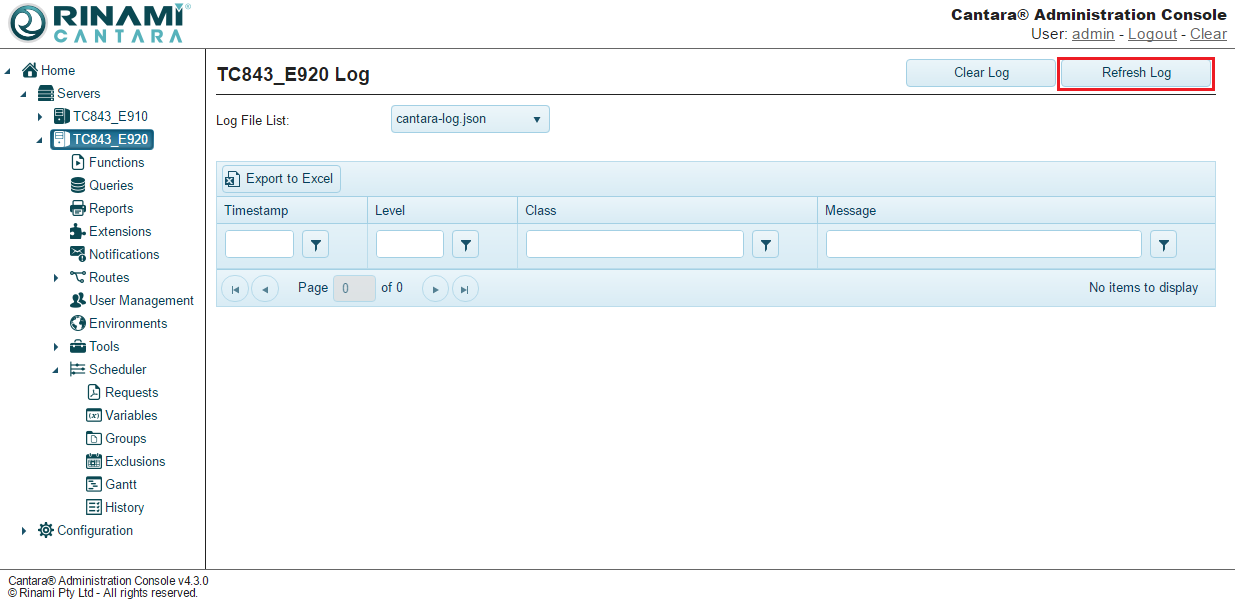Go to the previous page arrow
This screenshot has width=1235, height=610.
[x=265, y=289]
